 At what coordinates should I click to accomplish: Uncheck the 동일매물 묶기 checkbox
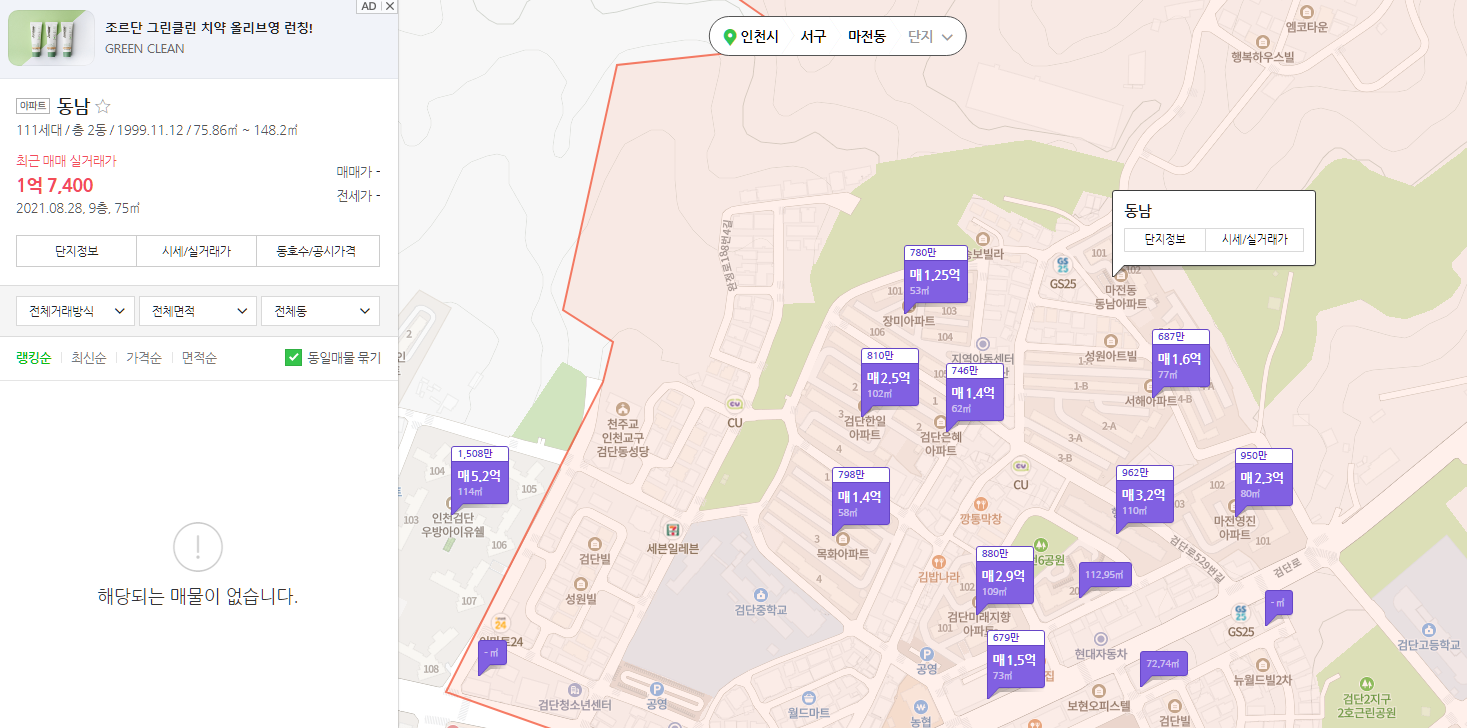[x=292, y=356]
